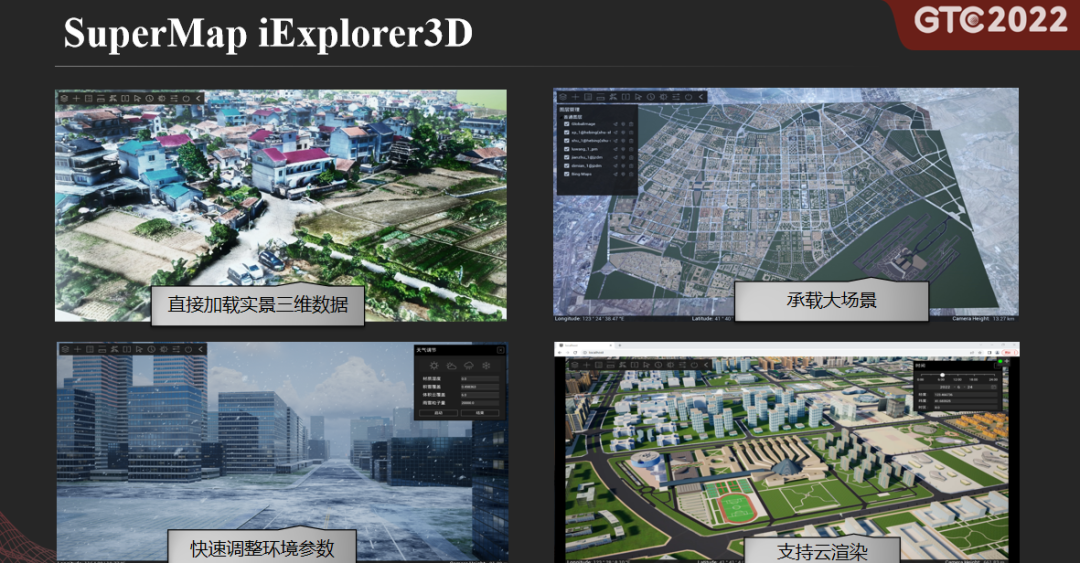Uncheck the sp_1@hebing layer checkbox

567,132
